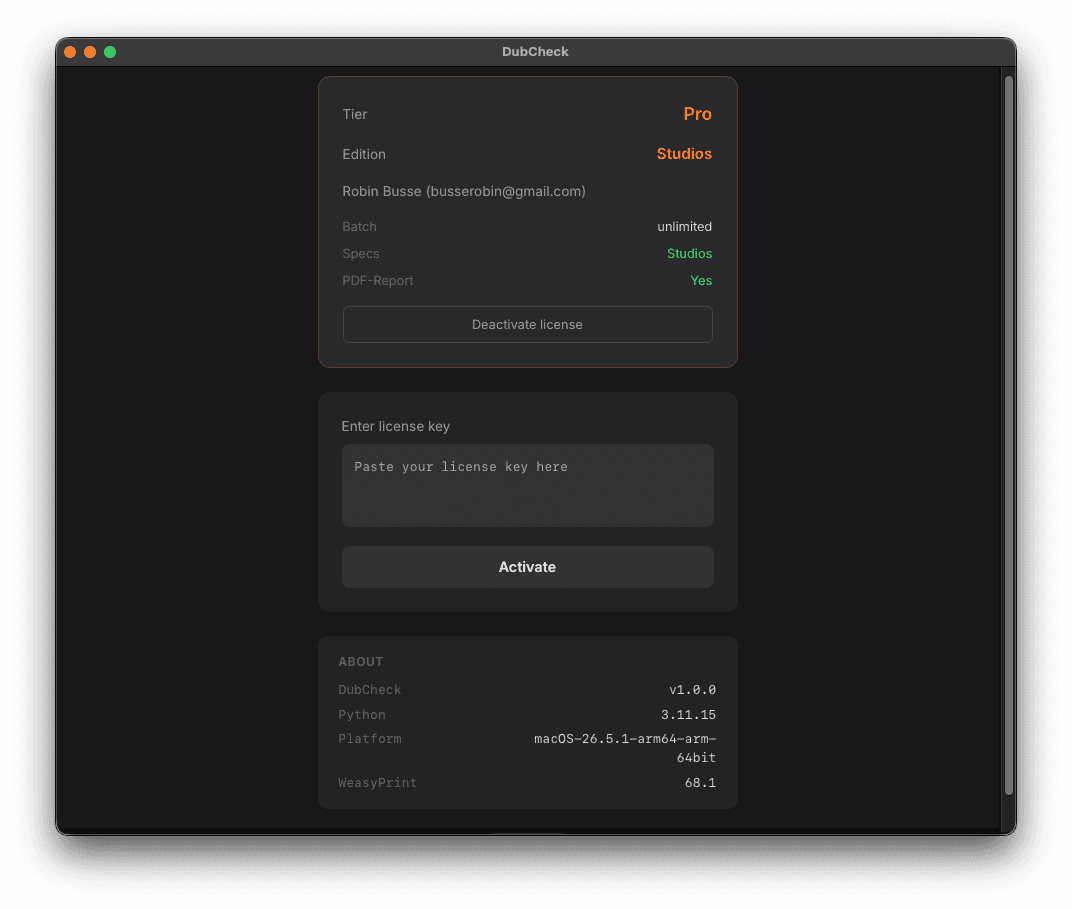
Task: Select the Robin Busse email line
Action: click(x=464, y=191)
